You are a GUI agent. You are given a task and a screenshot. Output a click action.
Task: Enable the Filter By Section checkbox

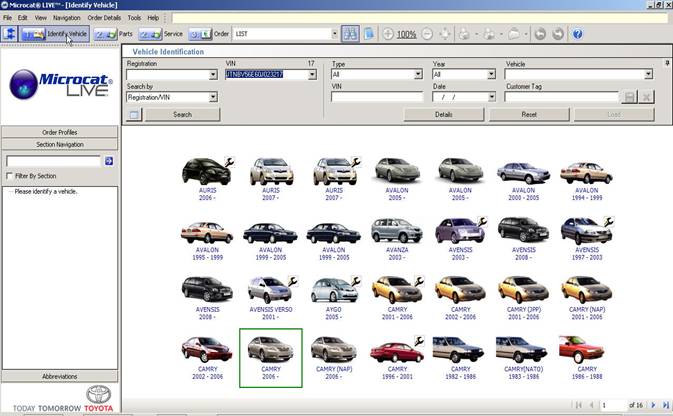coord(9,176)
